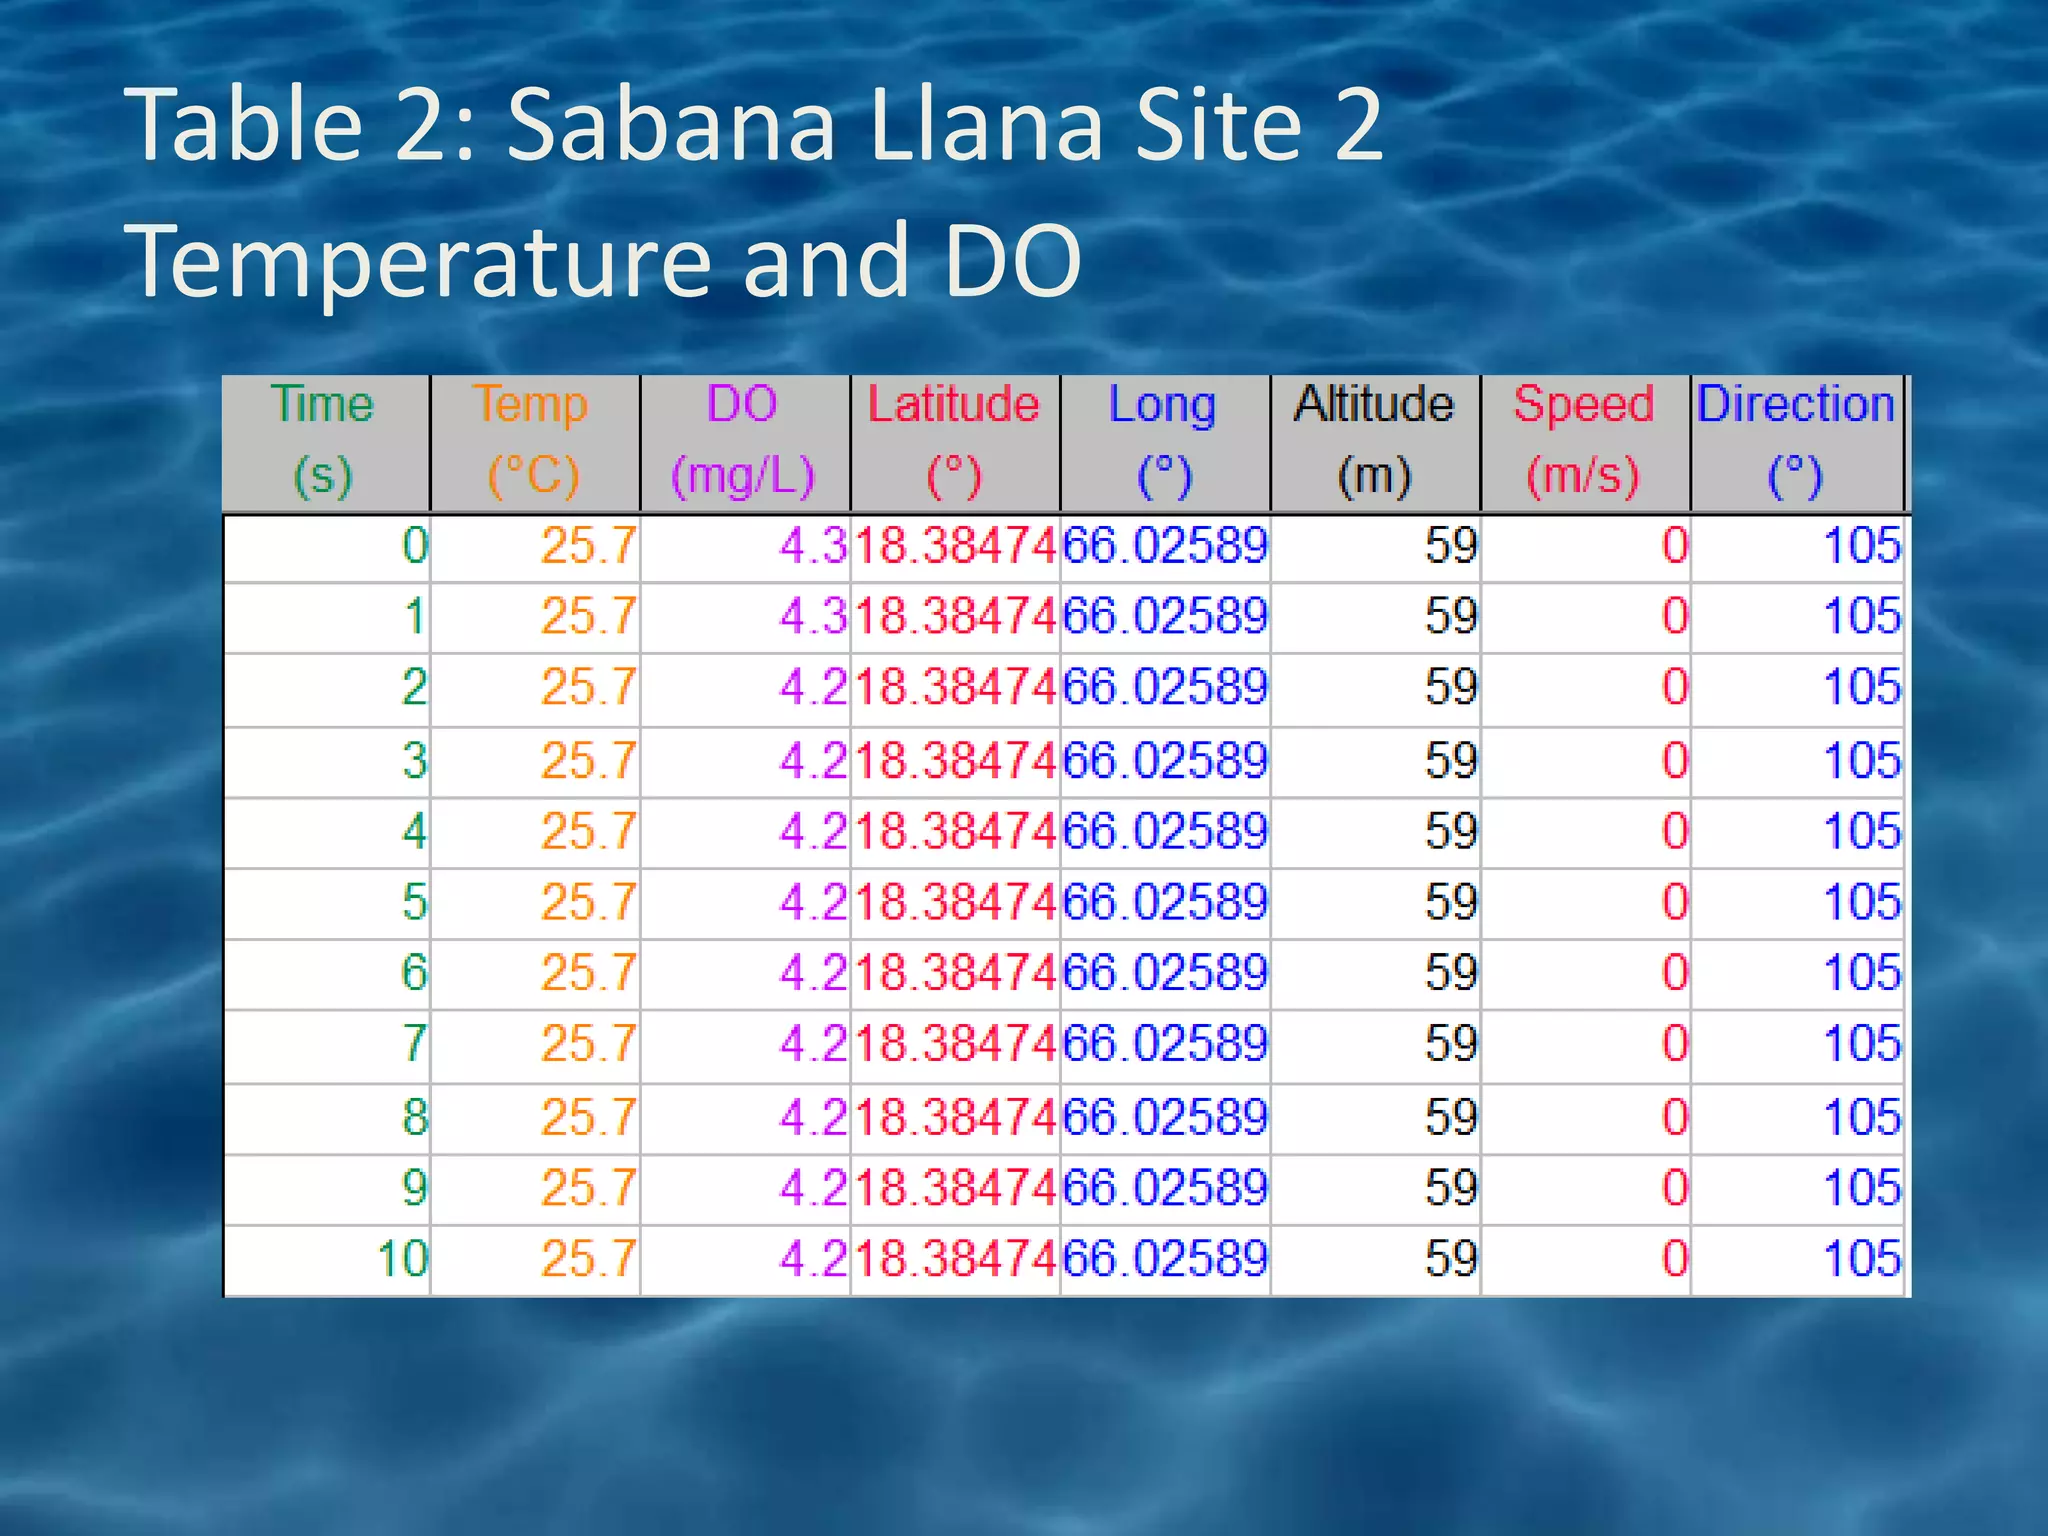Click the slide title 'Table 2: Sabana Llana Site 2'

753,124
